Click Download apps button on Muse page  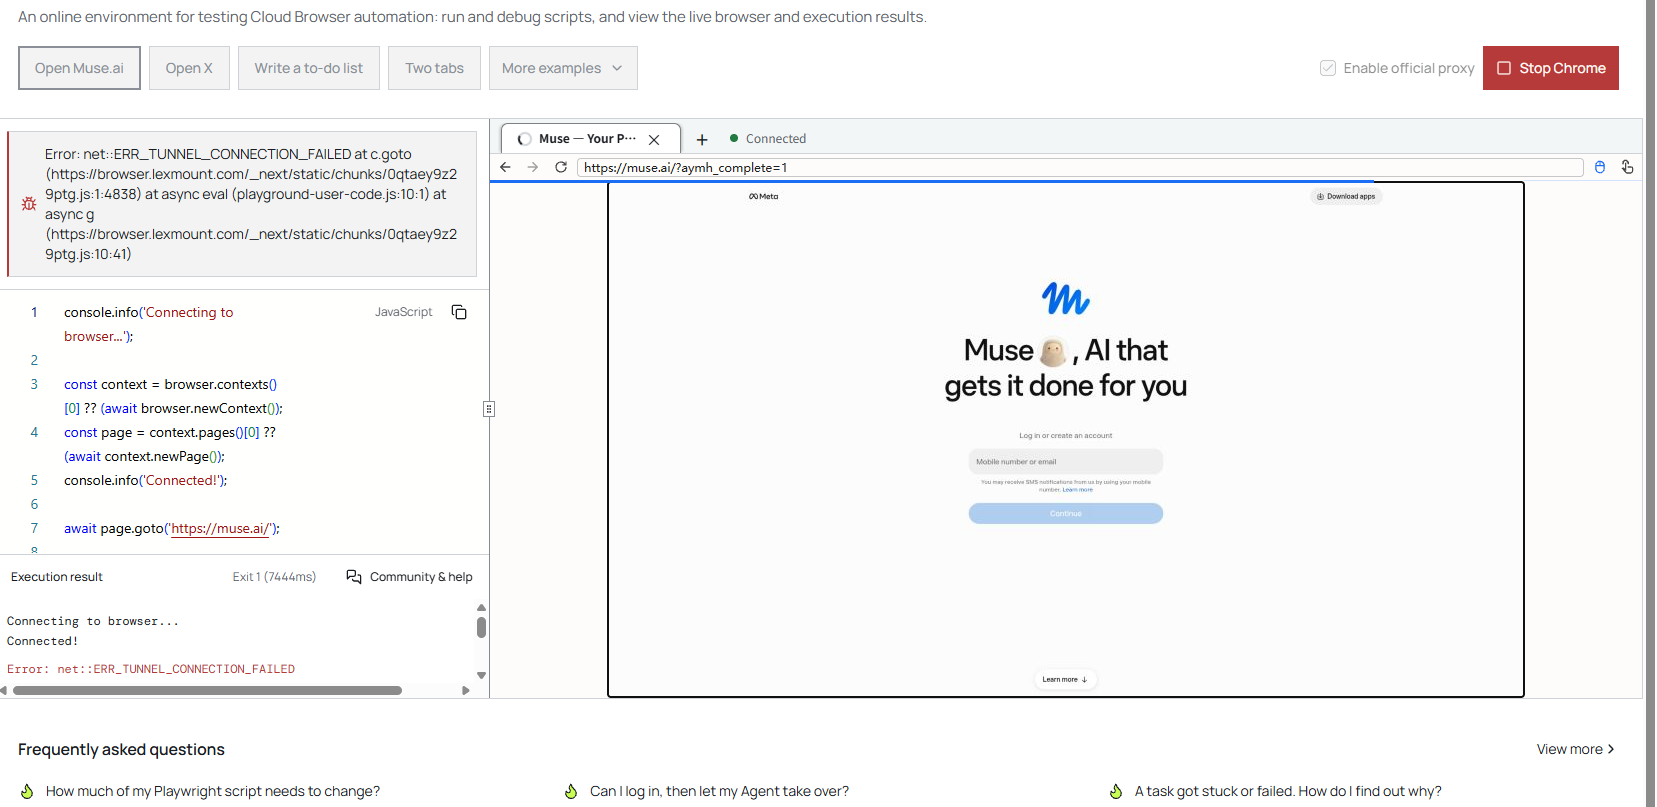1346,196
